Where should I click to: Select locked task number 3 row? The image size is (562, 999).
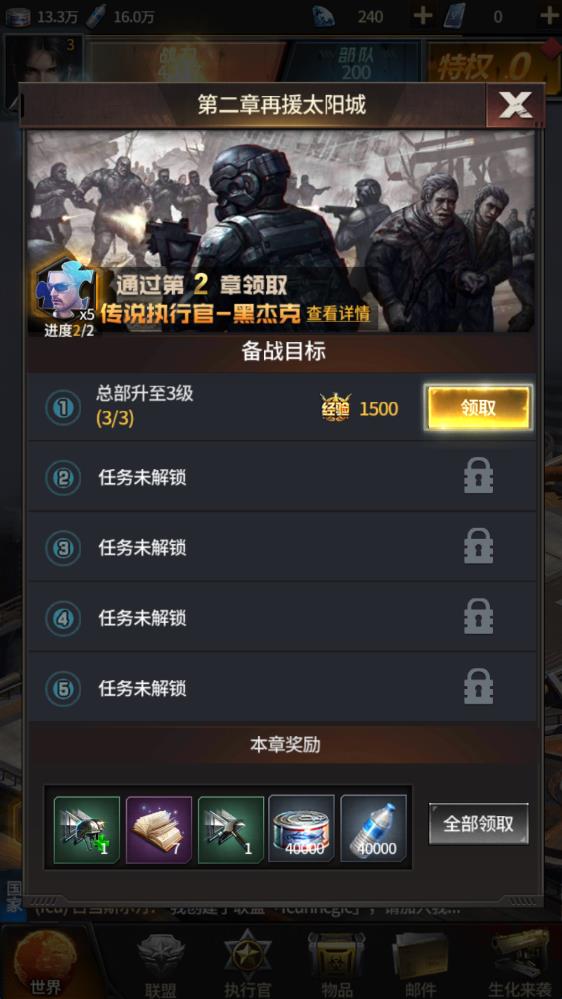281,547
